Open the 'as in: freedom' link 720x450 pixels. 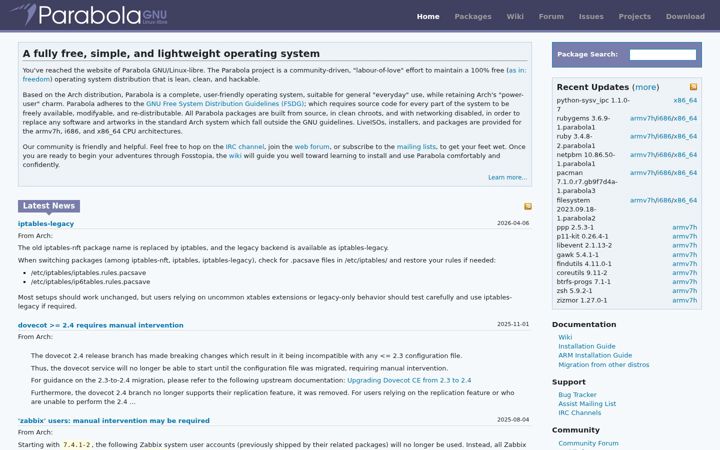[x=518, y=70]
